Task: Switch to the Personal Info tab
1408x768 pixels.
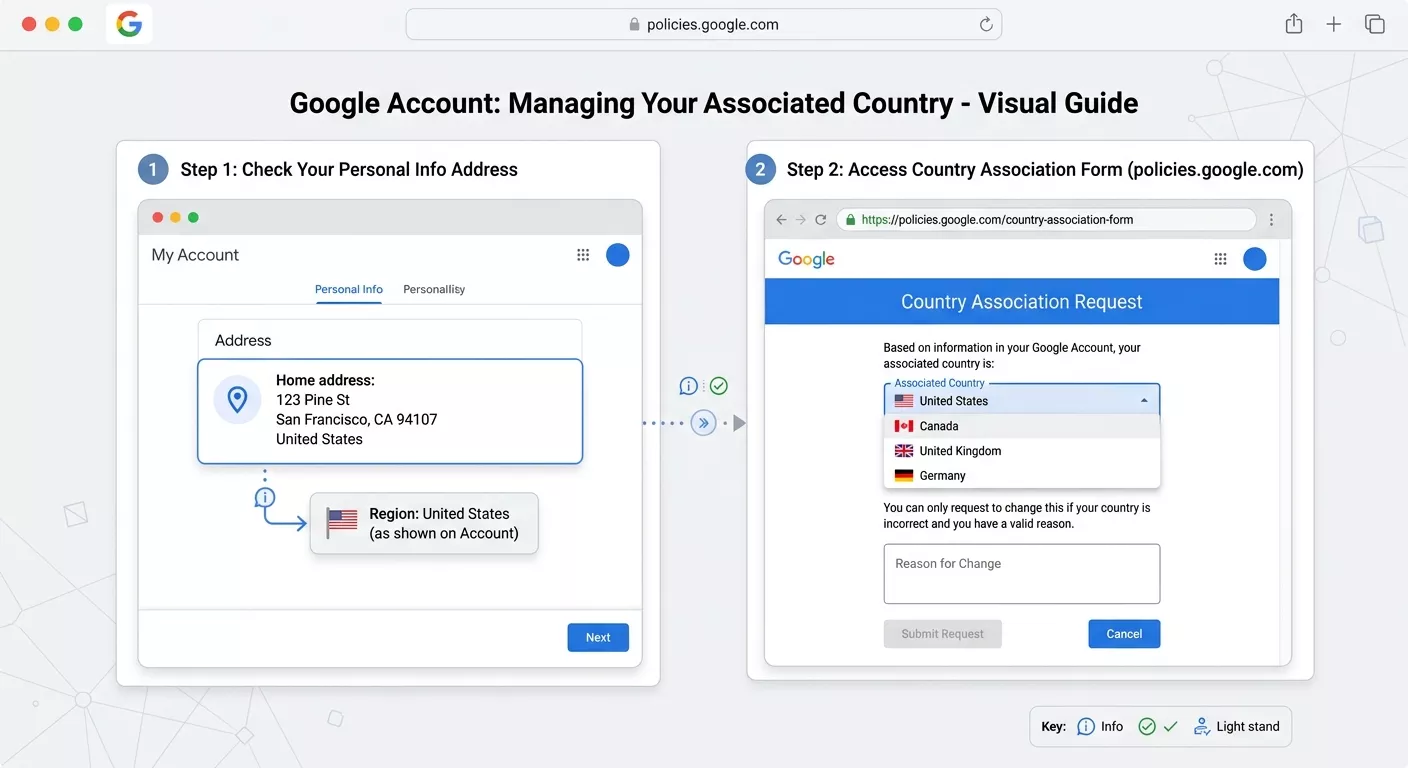Action: point(349,289)
